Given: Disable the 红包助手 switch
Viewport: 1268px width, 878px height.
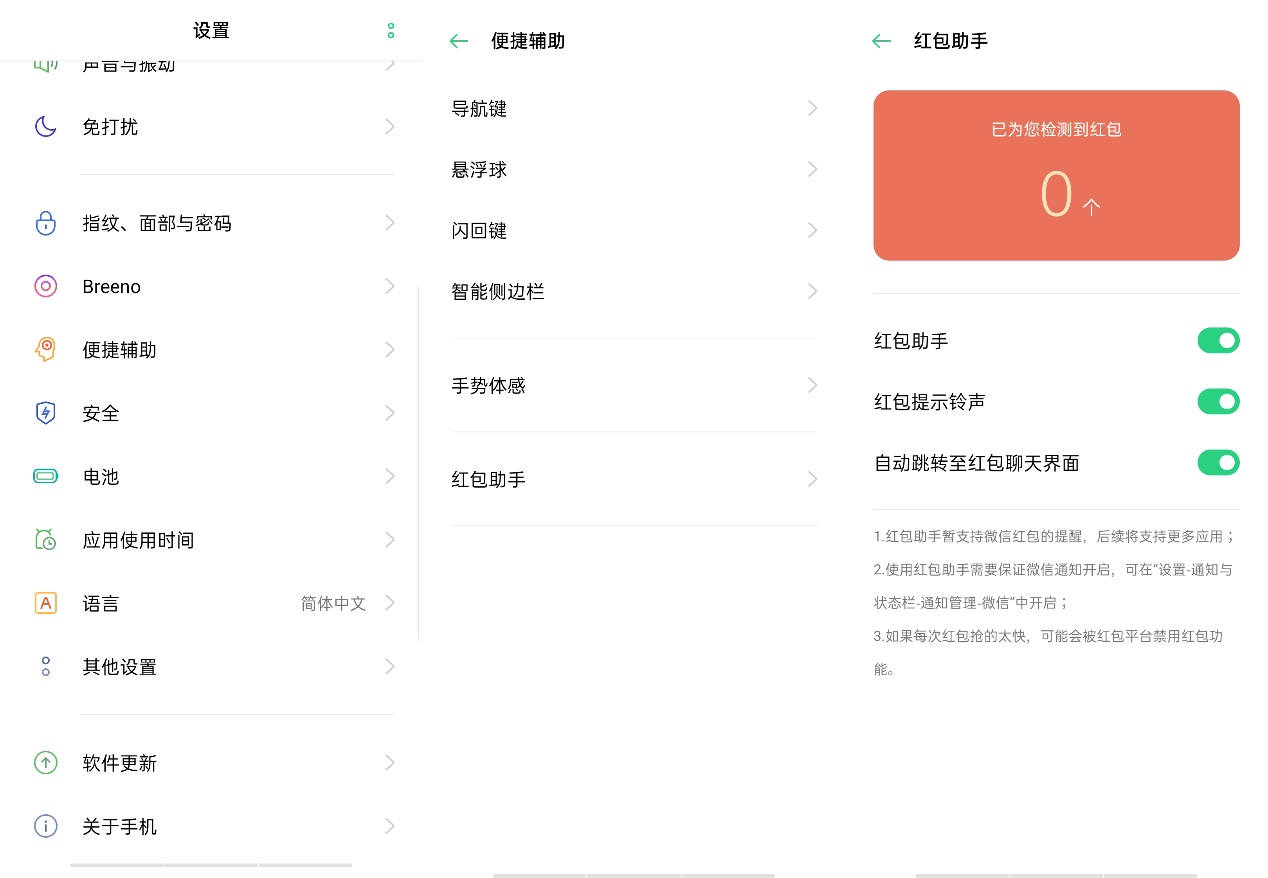Looking at the screenshot, I should [1218, 340].
